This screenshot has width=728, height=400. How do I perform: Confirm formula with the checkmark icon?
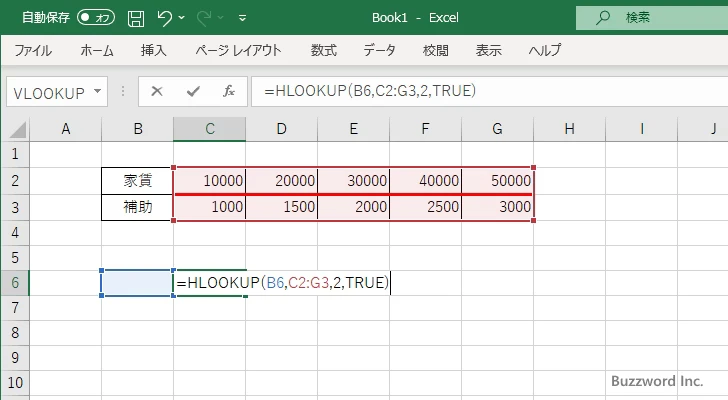(x=192, y=91)
